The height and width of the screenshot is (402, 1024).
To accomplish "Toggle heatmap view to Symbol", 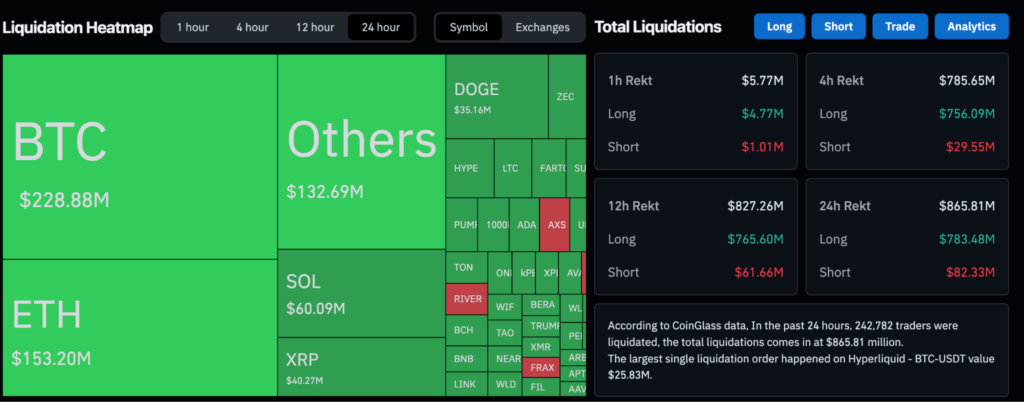I will [469, 27].
